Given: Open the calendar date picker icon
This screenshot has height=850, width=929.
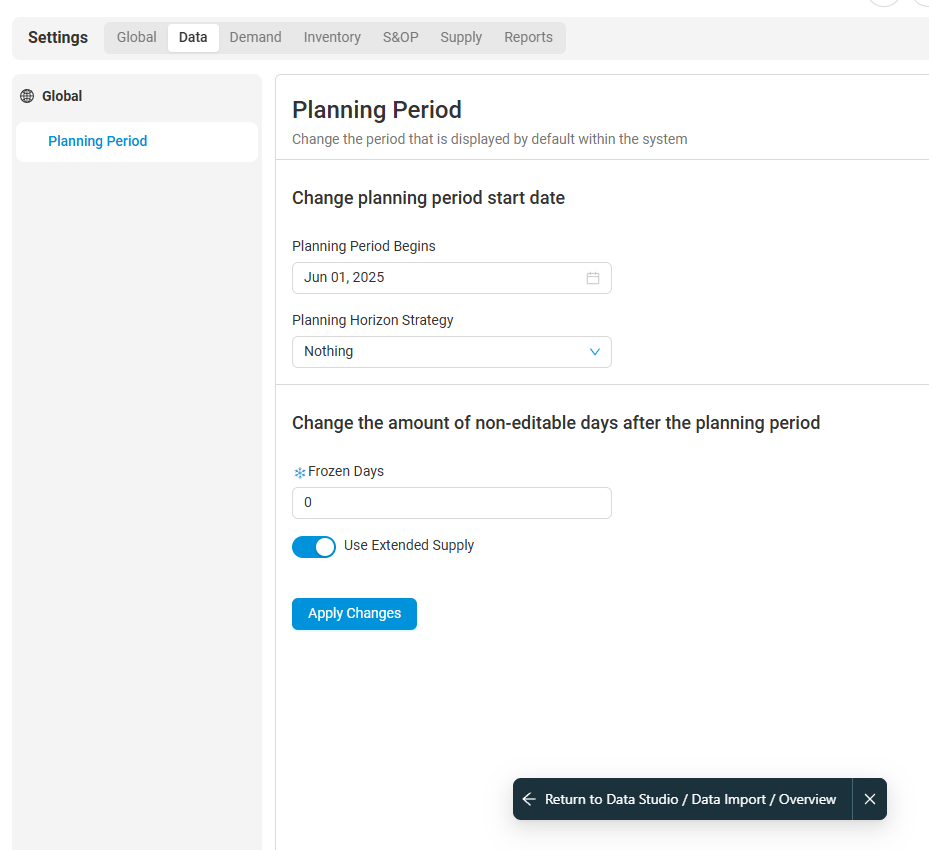Looking at the screenshot, I should point(593,278).
